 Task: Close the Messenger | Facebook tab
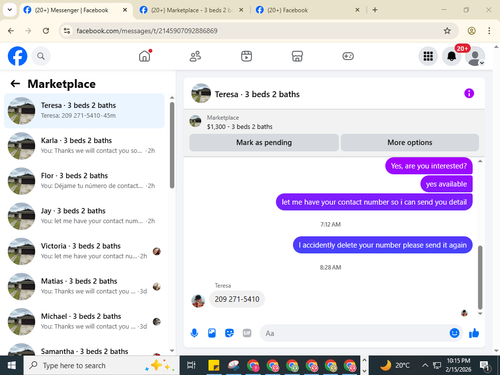tap(125, 10)
